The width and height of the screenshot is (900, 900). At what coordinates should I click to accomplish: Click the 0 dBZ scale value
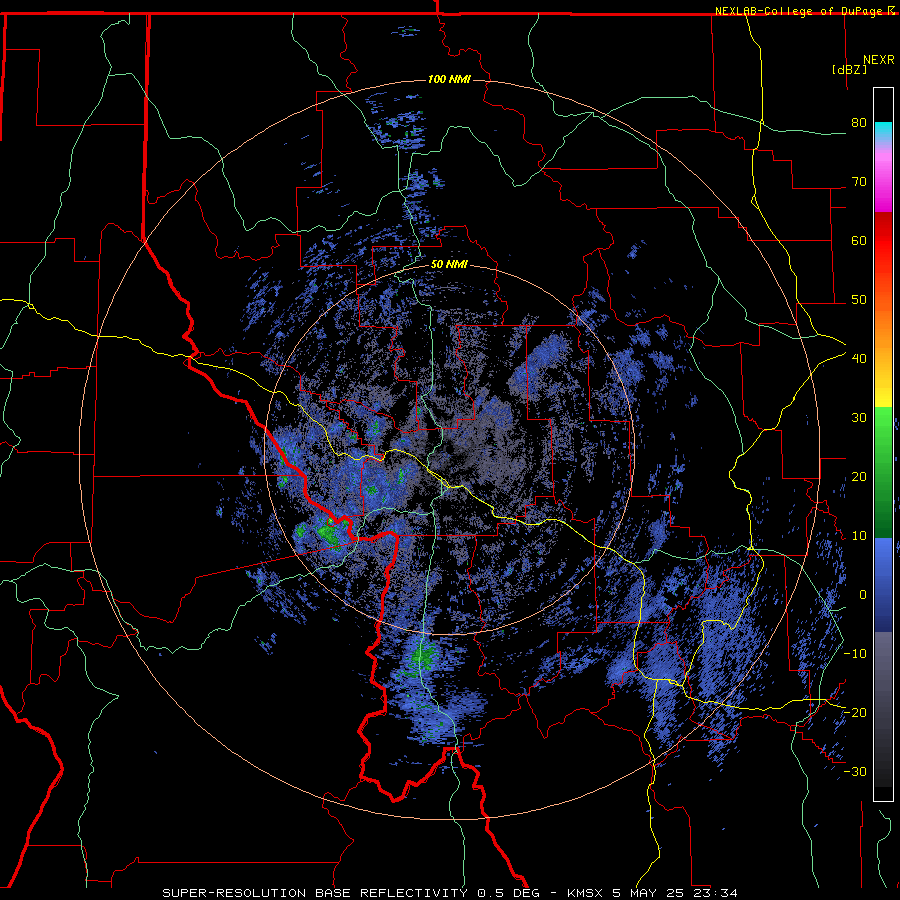863,595
